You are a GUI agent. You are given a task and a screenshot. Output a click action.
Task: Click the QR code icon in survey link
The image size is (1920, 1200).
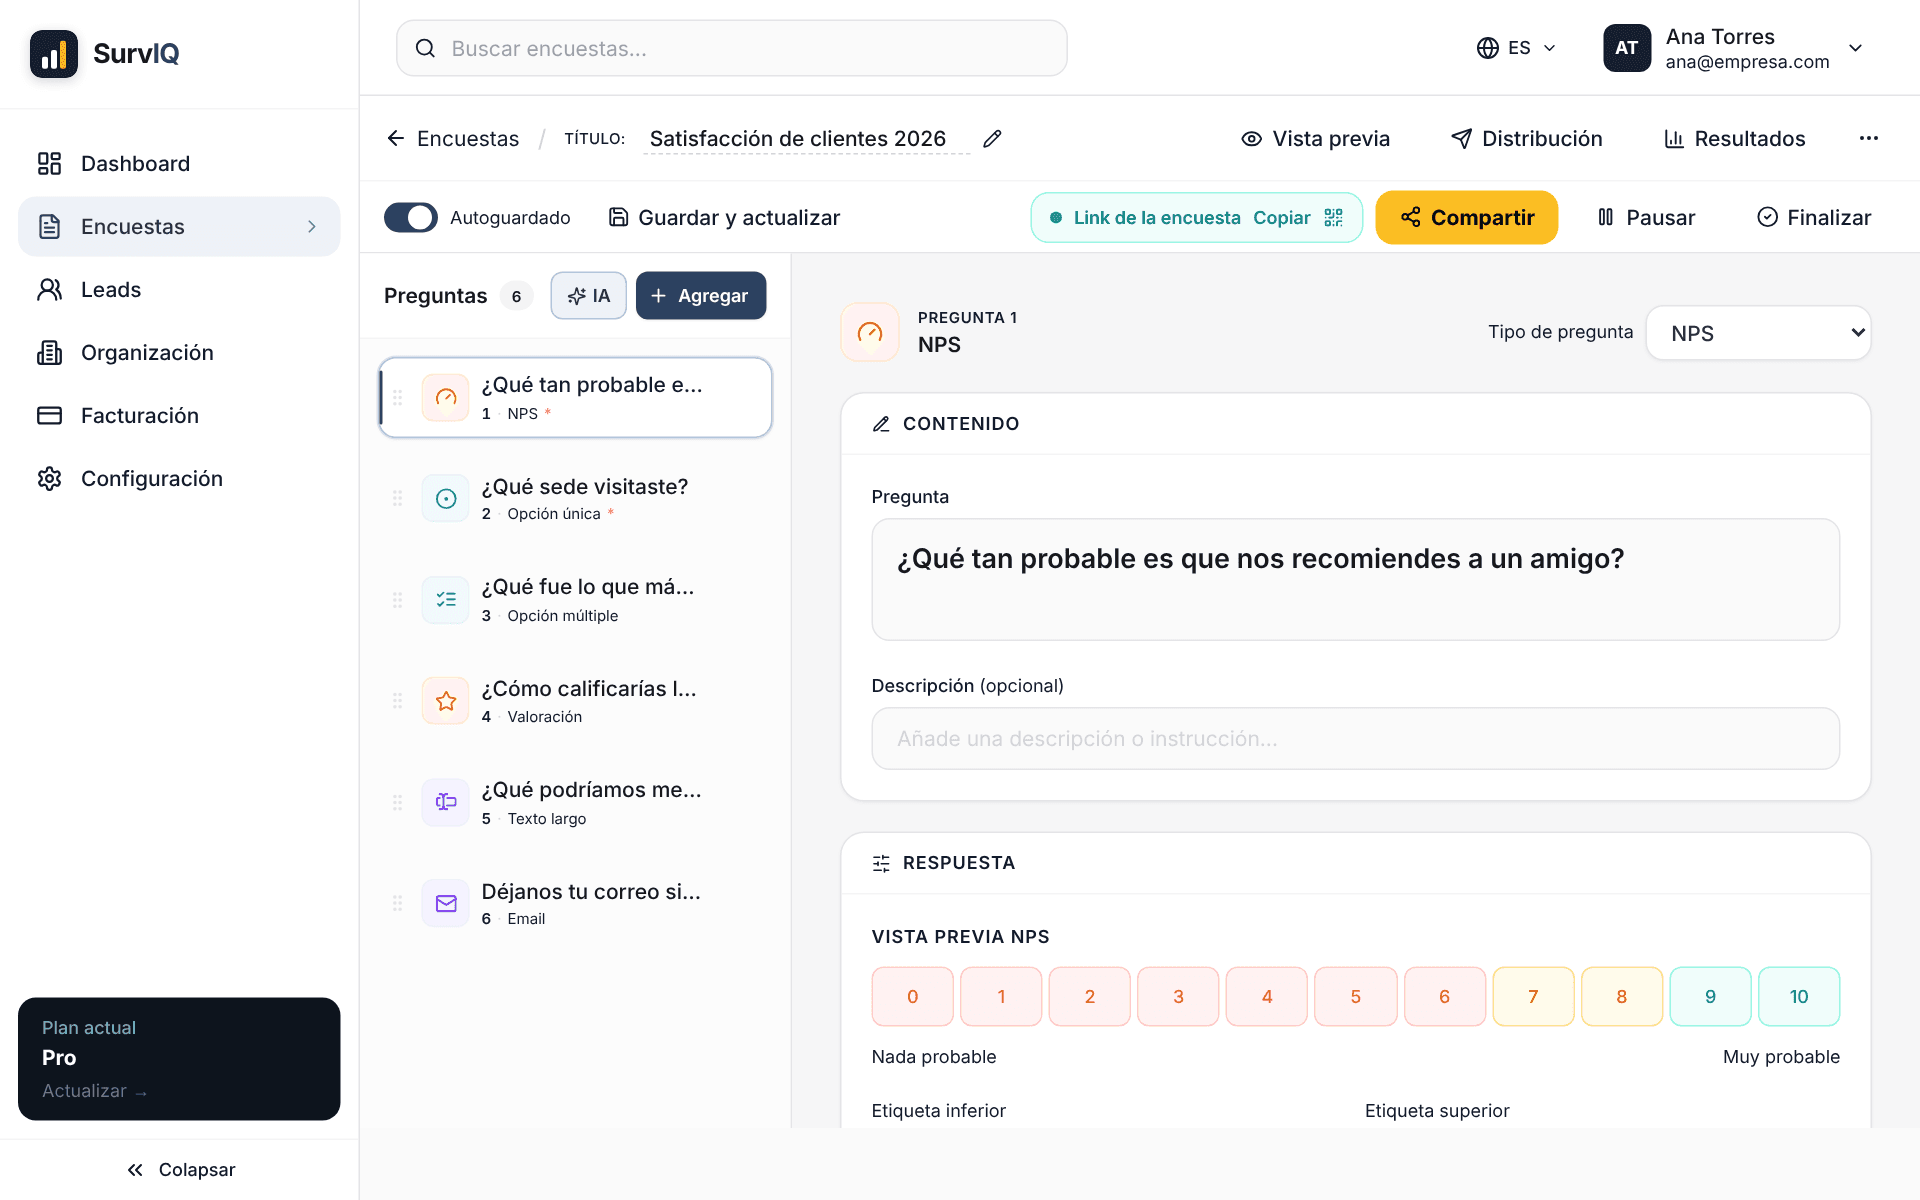1334,218
